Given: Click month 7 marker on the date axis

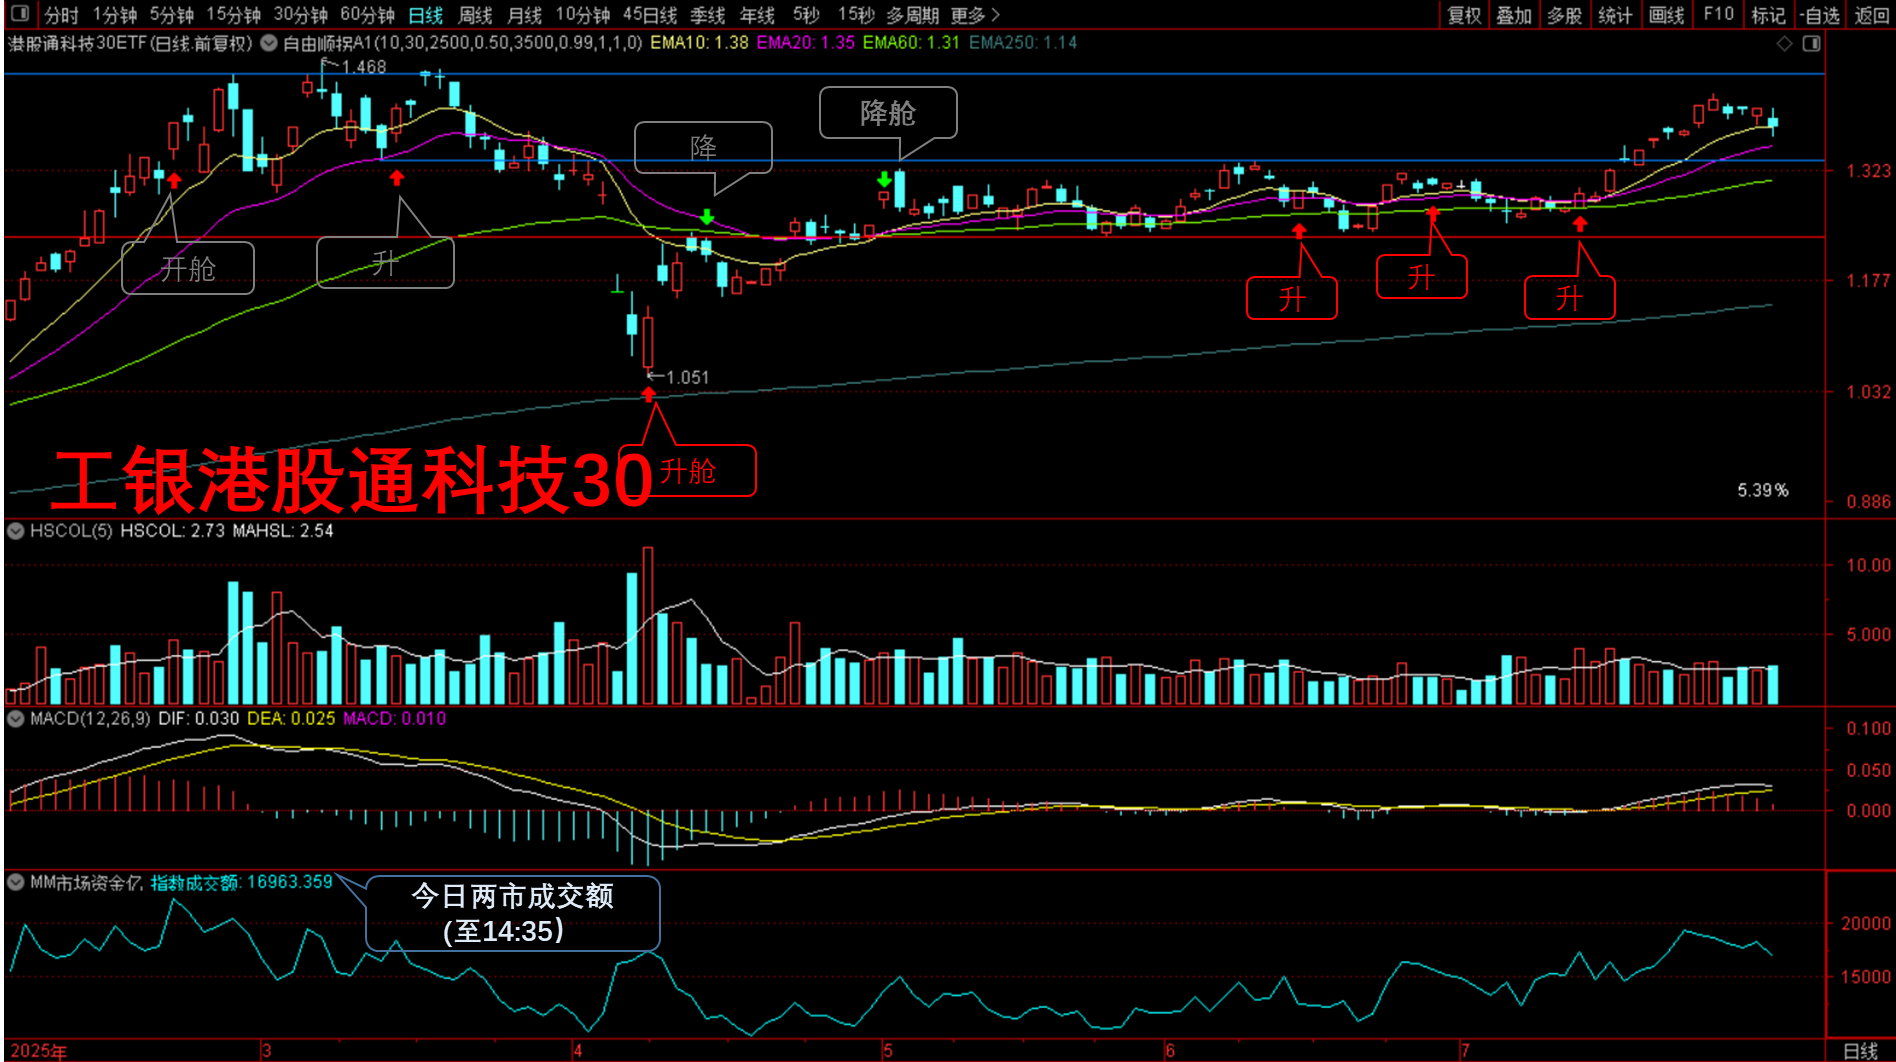Looking at the screenshot, I should [1465, 1051].
